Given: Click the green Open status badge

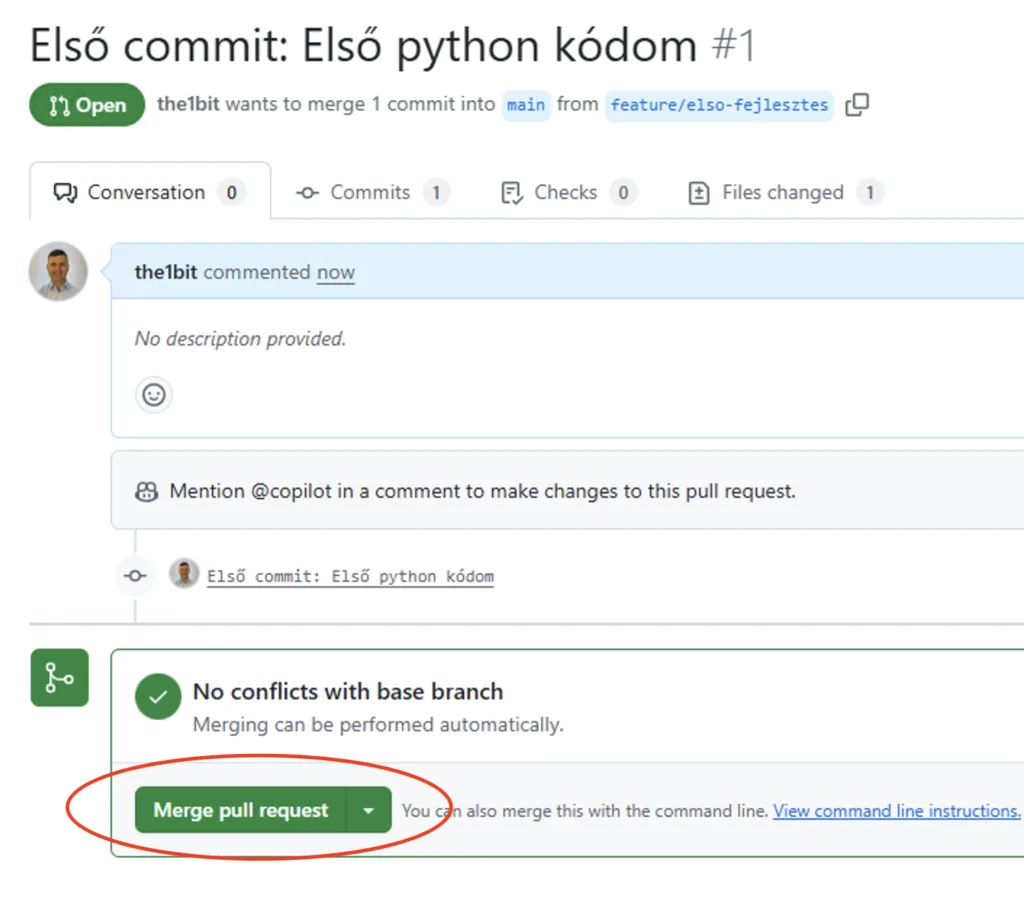Looking at the screenshot, I should point(88,105).
